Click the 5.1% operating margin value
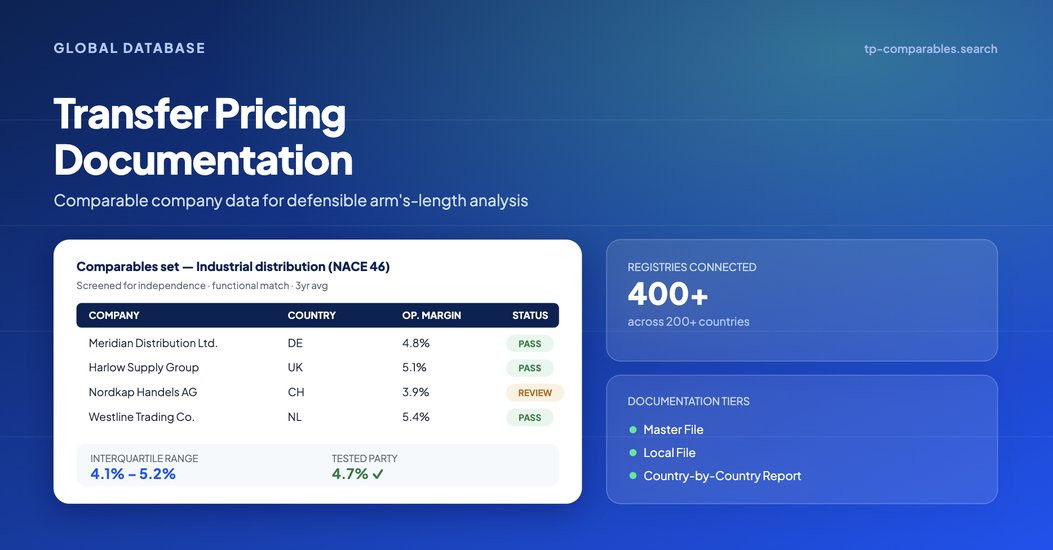The width and height of the screenshot is (1053, 550). (x=414, y=368)
